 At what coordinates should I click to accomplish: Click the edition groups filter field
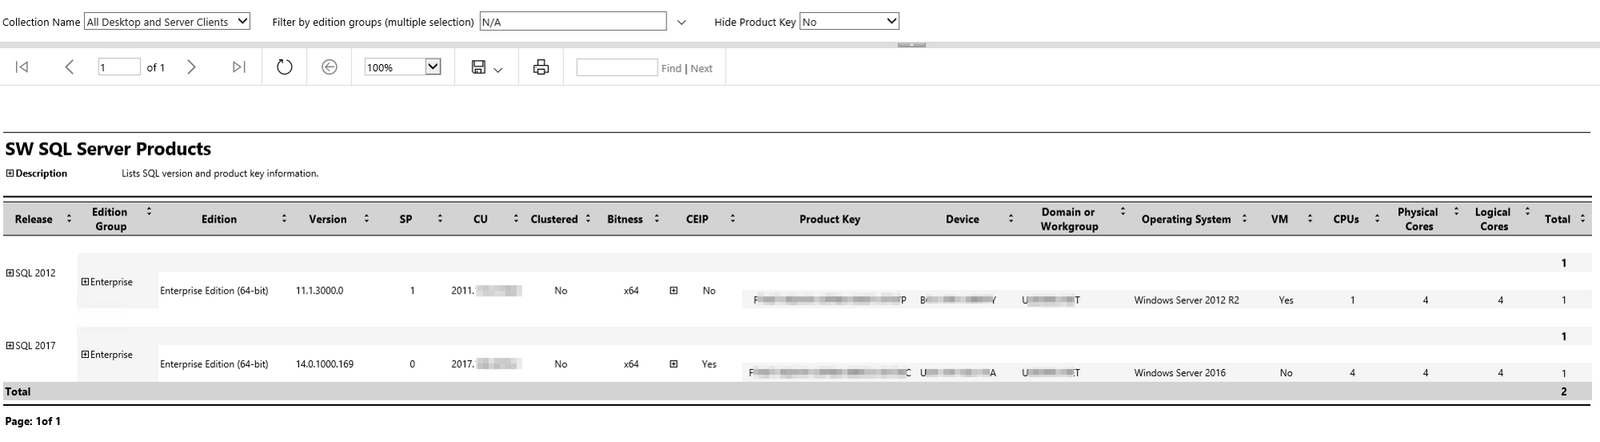572,21
